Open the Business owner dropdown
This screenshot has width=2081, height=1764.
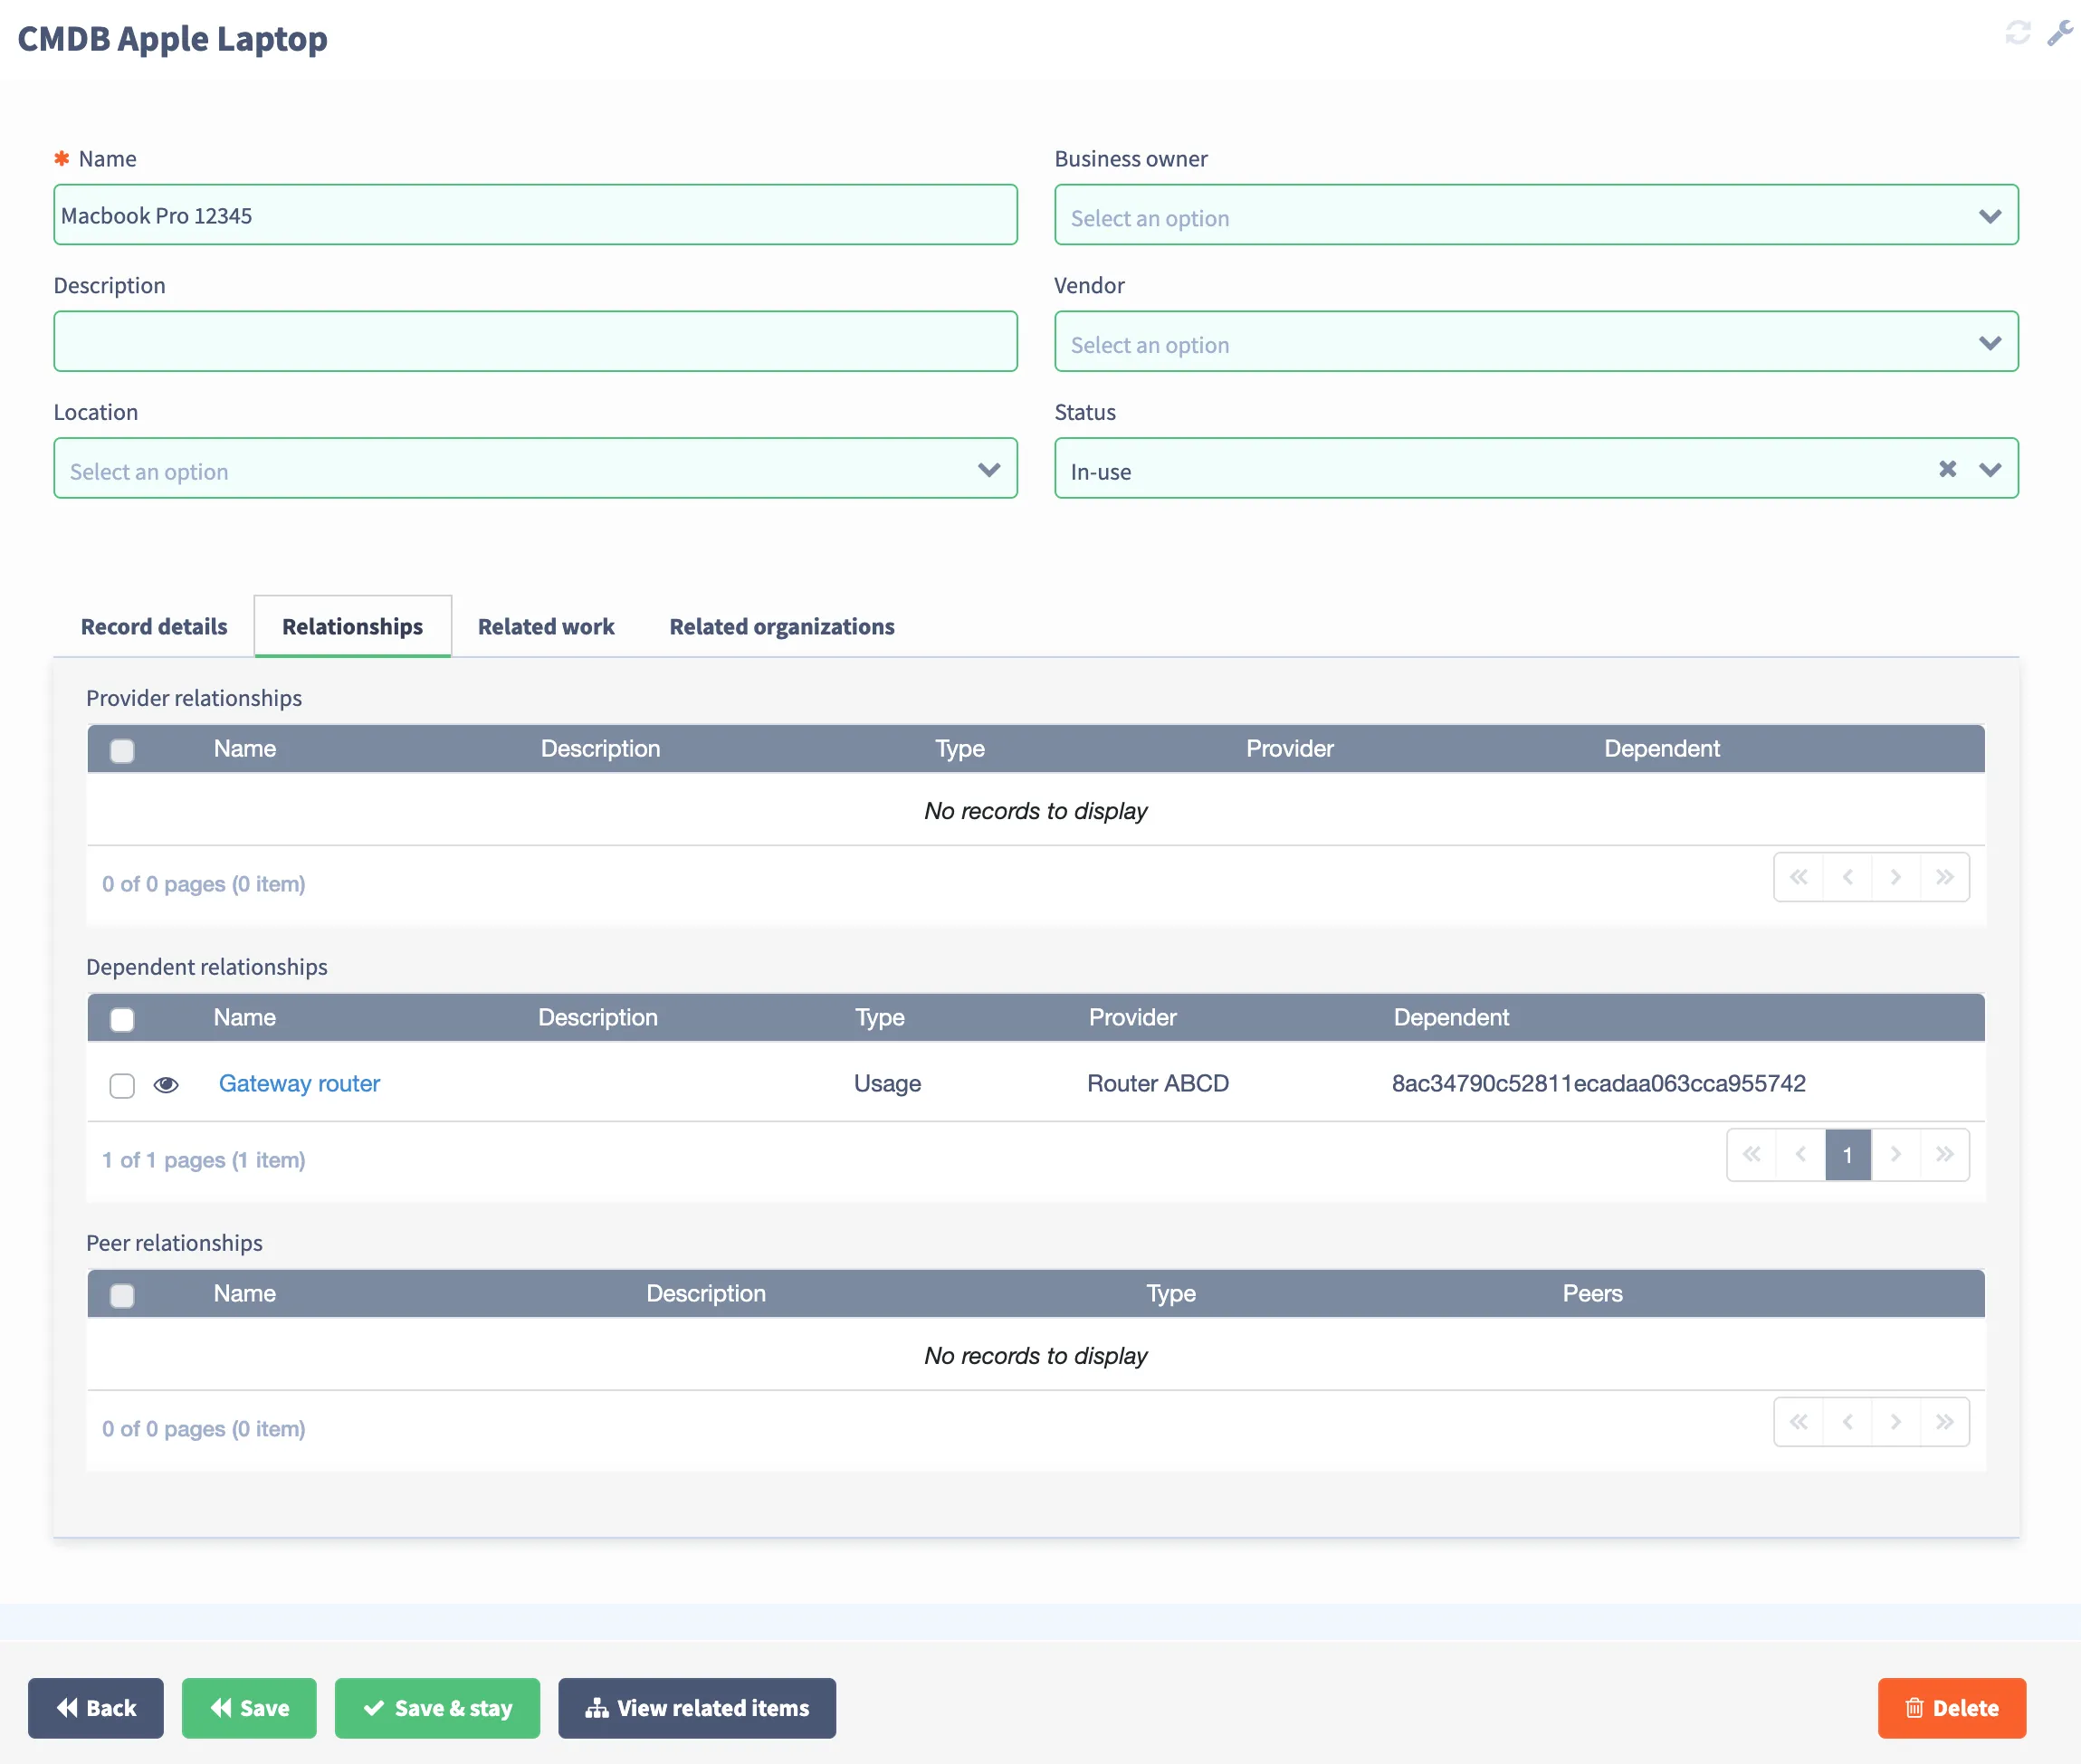pyautogui.click(x=1535, y=215)
